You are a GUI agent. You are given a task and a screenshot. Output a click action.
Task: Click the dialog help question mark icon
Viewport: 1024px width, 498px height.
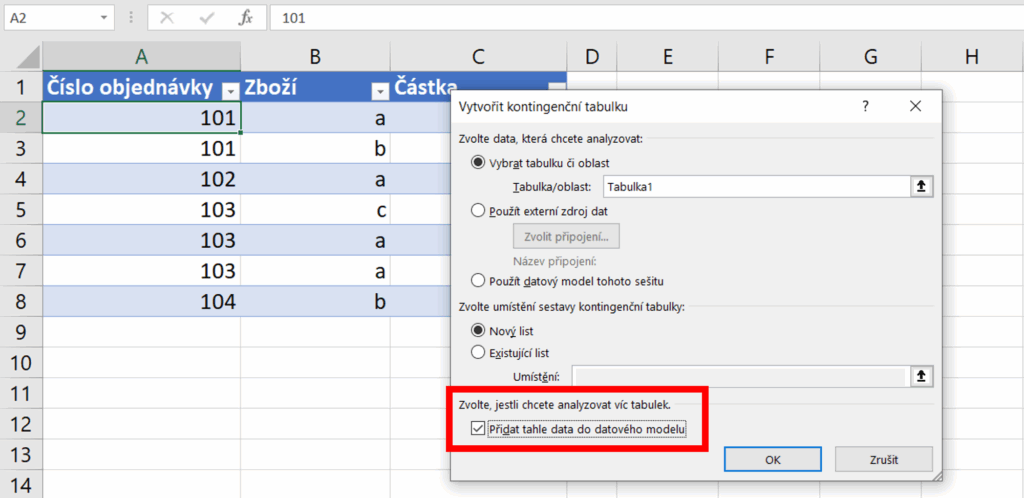(865, 106)
